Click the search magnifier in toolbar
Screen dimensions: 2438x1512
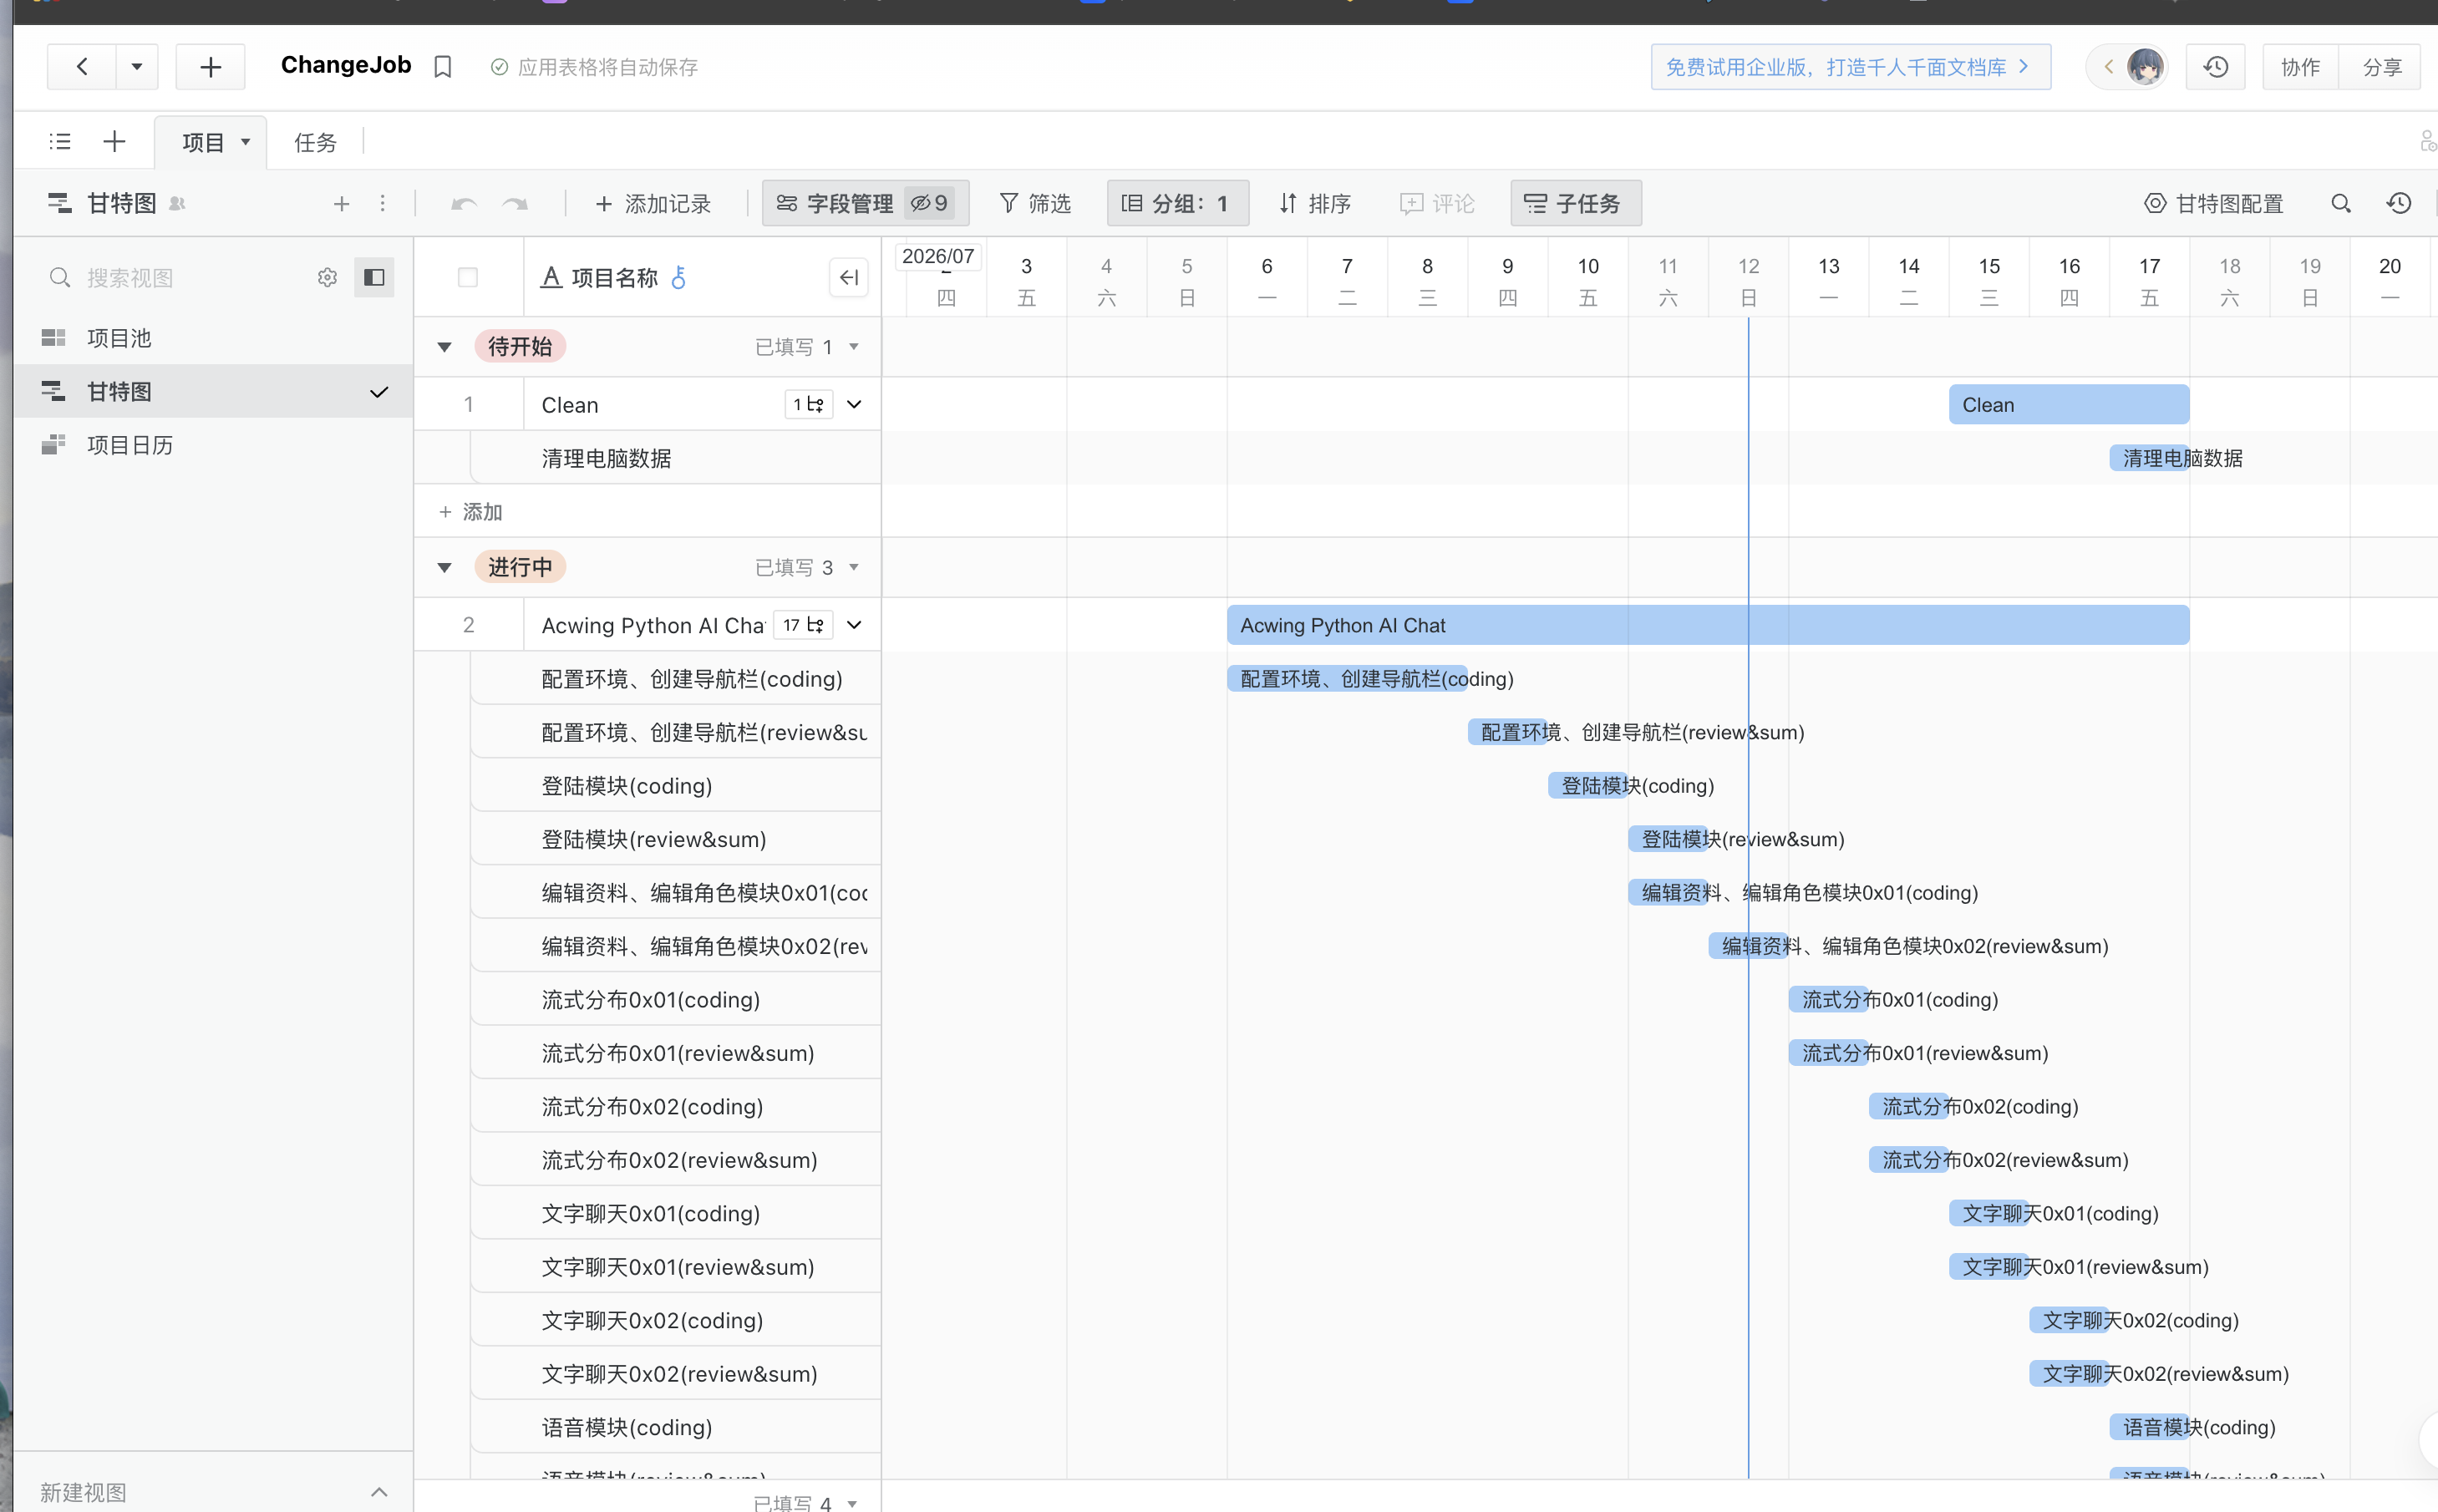pos(2340,204)
